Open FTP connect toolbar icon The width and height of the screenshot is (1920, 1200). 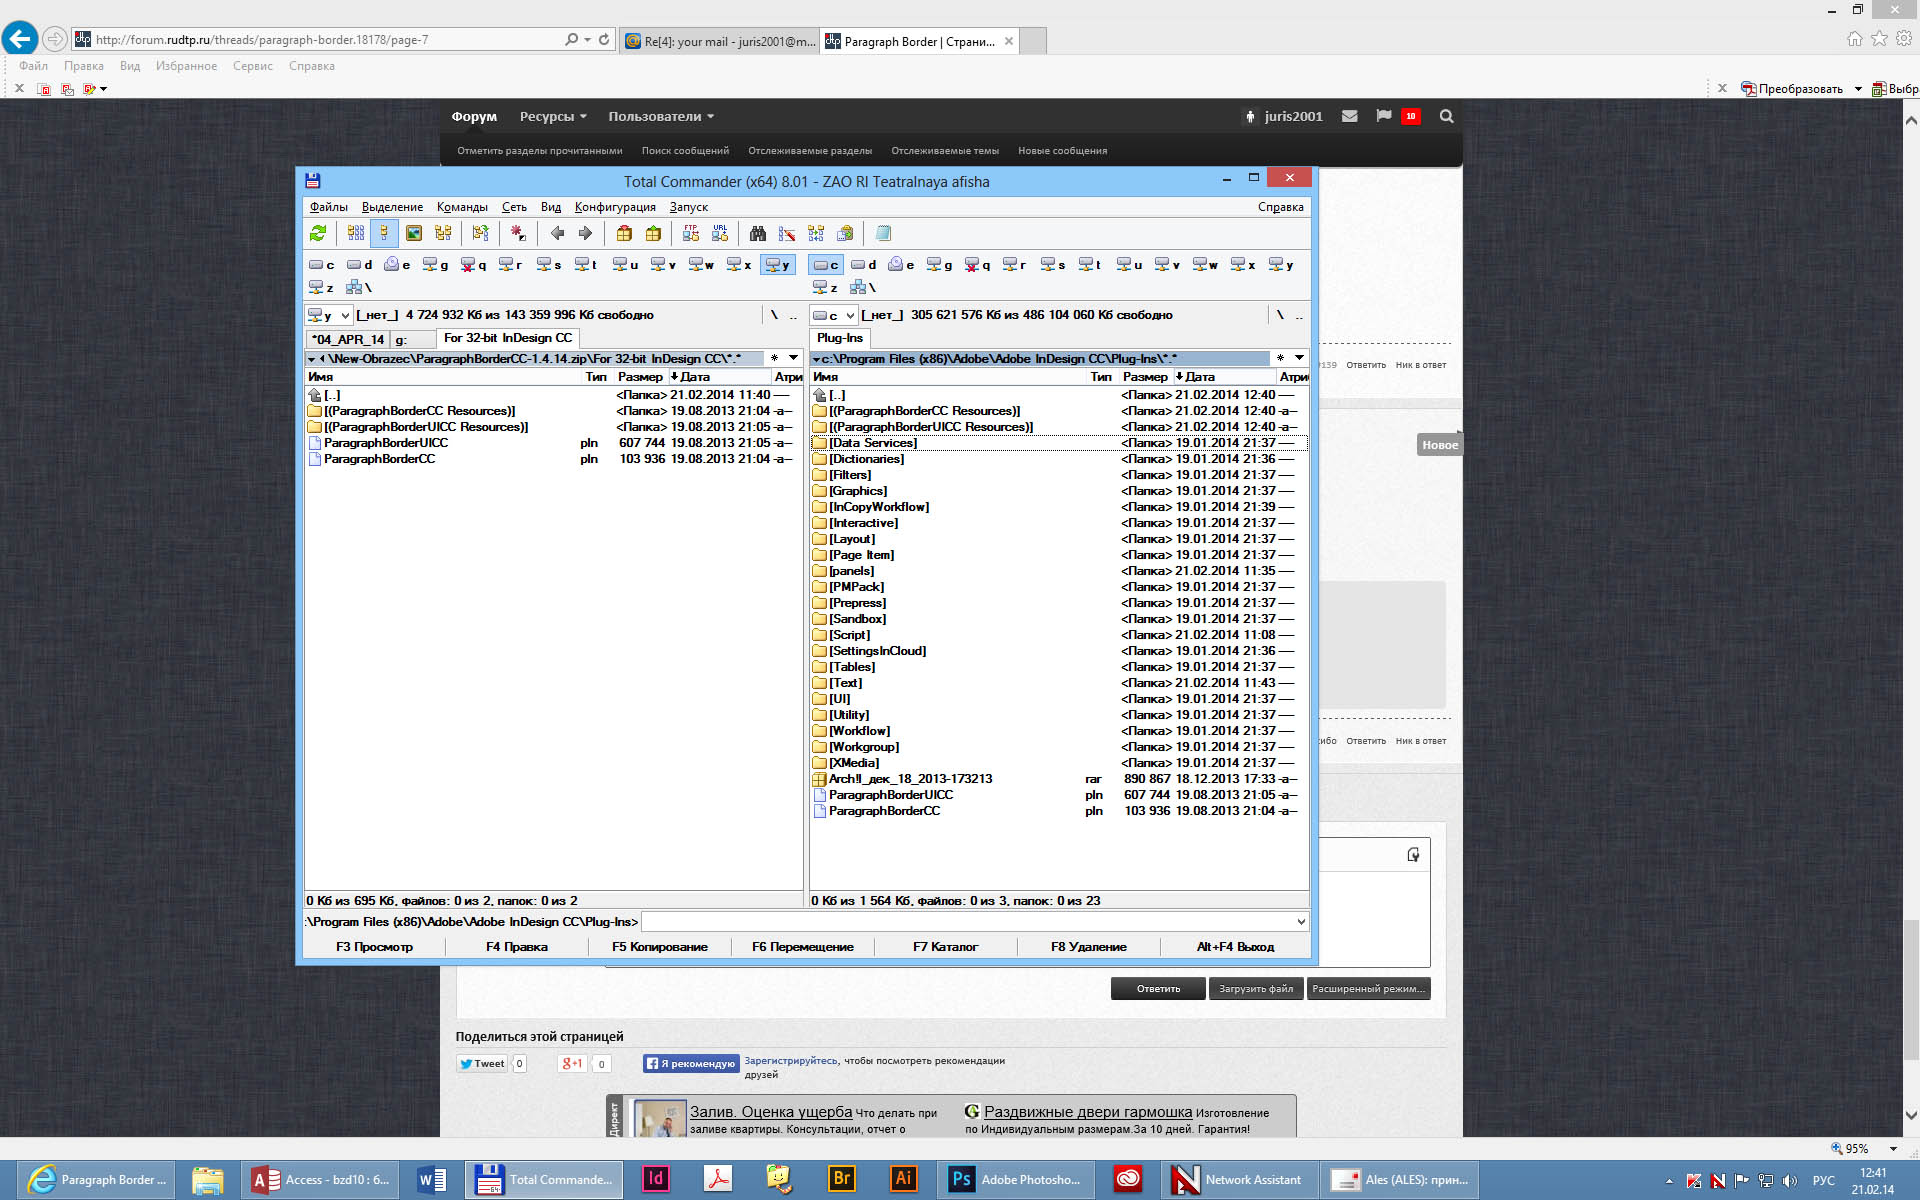pyautogui.click(x=691, y=233)
